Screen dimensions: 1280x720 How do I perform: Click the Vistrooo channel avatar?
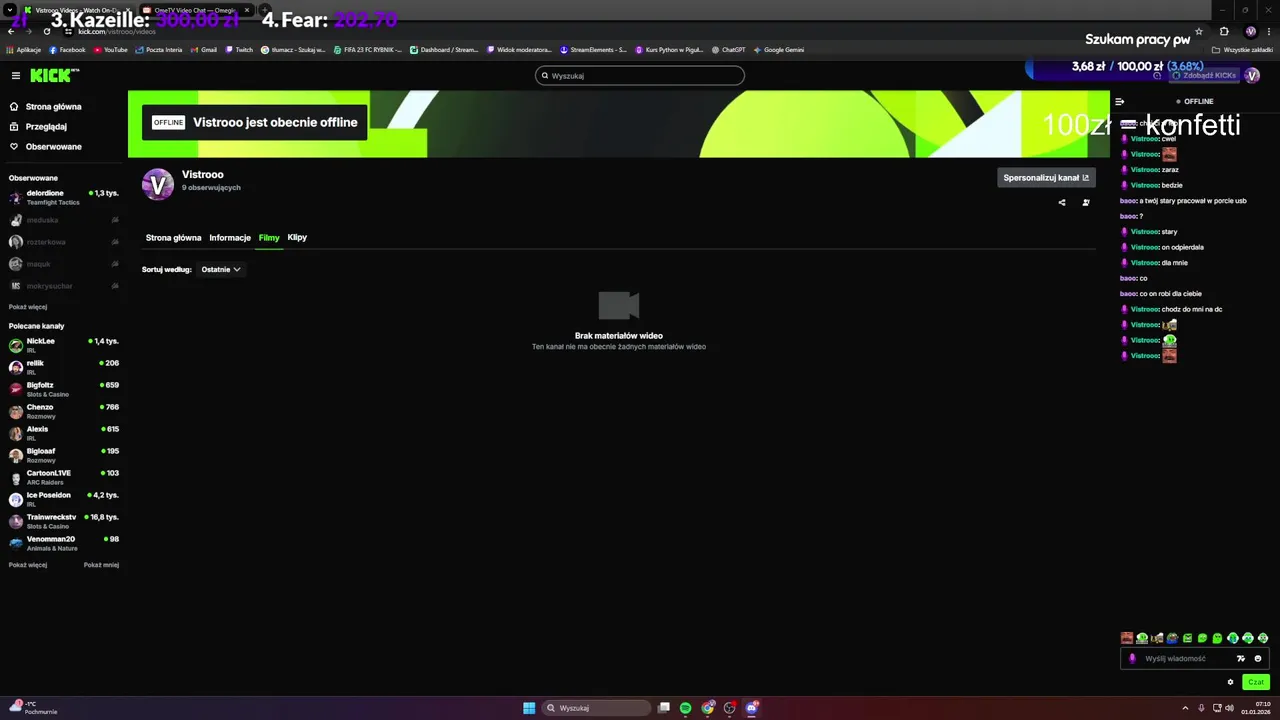[158, 184]
